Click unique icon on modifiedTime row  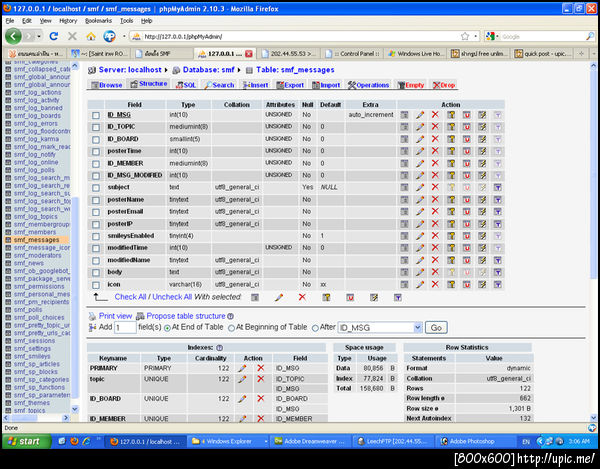coord(466,248)
